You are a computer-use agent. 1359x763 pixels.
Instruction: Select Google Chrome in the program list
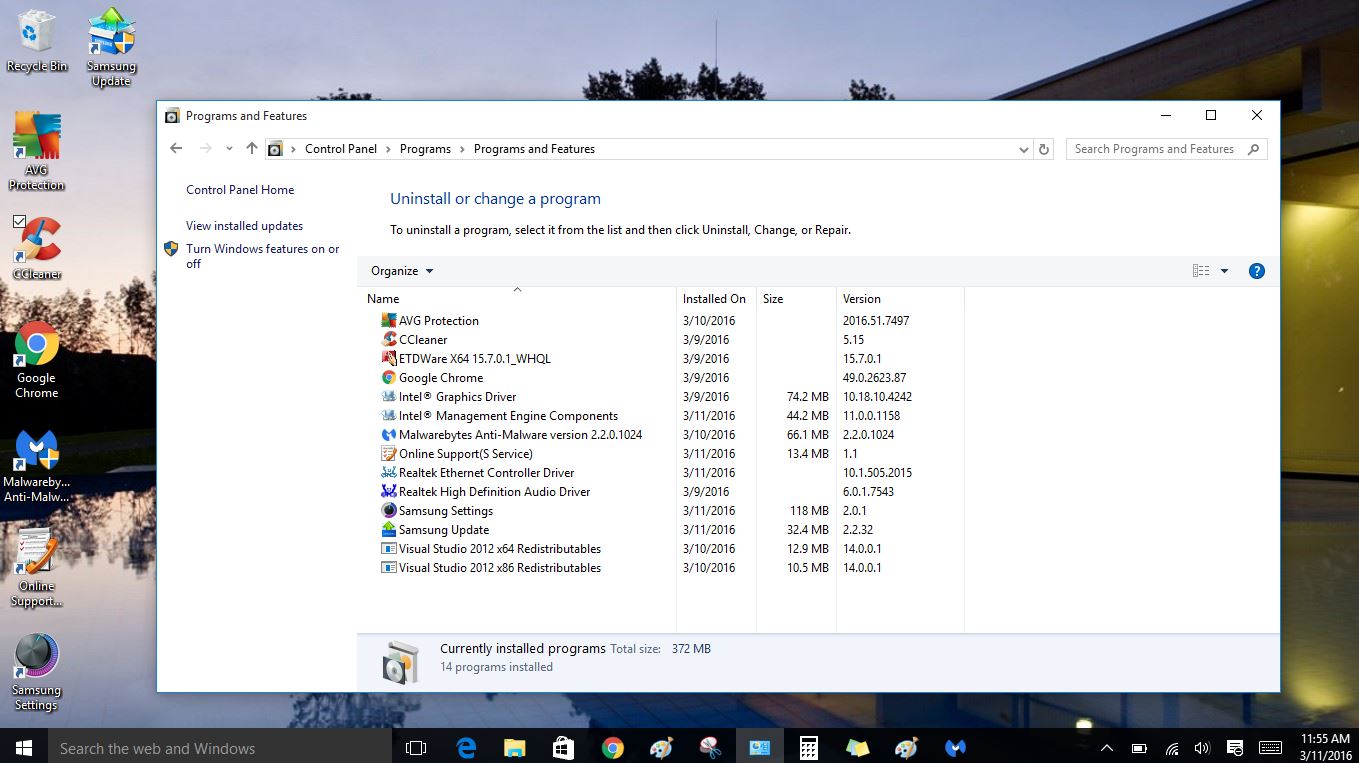441,377
